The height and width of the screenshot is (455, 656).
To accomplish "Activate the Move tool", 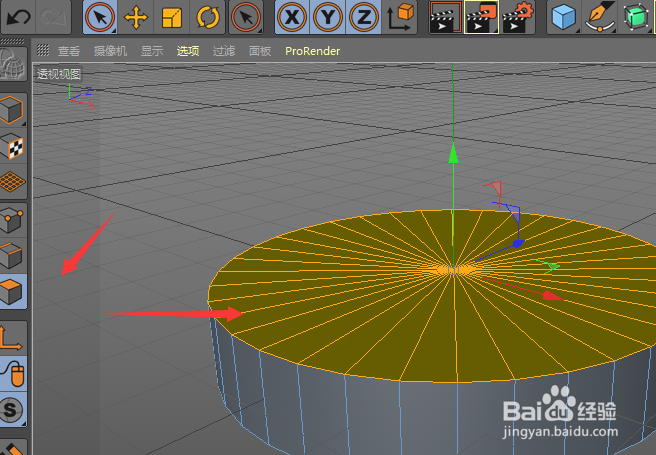I will pos(136,18).
